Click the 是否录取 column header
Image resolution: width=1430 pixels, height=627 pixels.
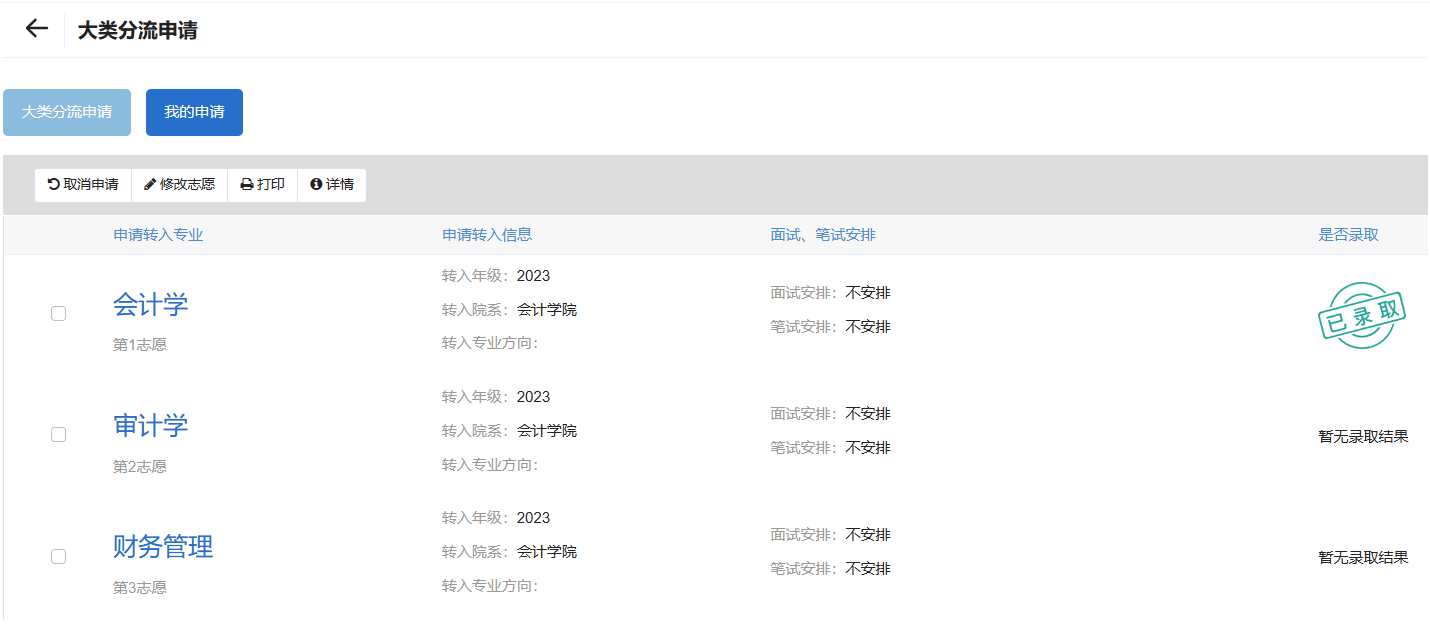coord(1348,235)
